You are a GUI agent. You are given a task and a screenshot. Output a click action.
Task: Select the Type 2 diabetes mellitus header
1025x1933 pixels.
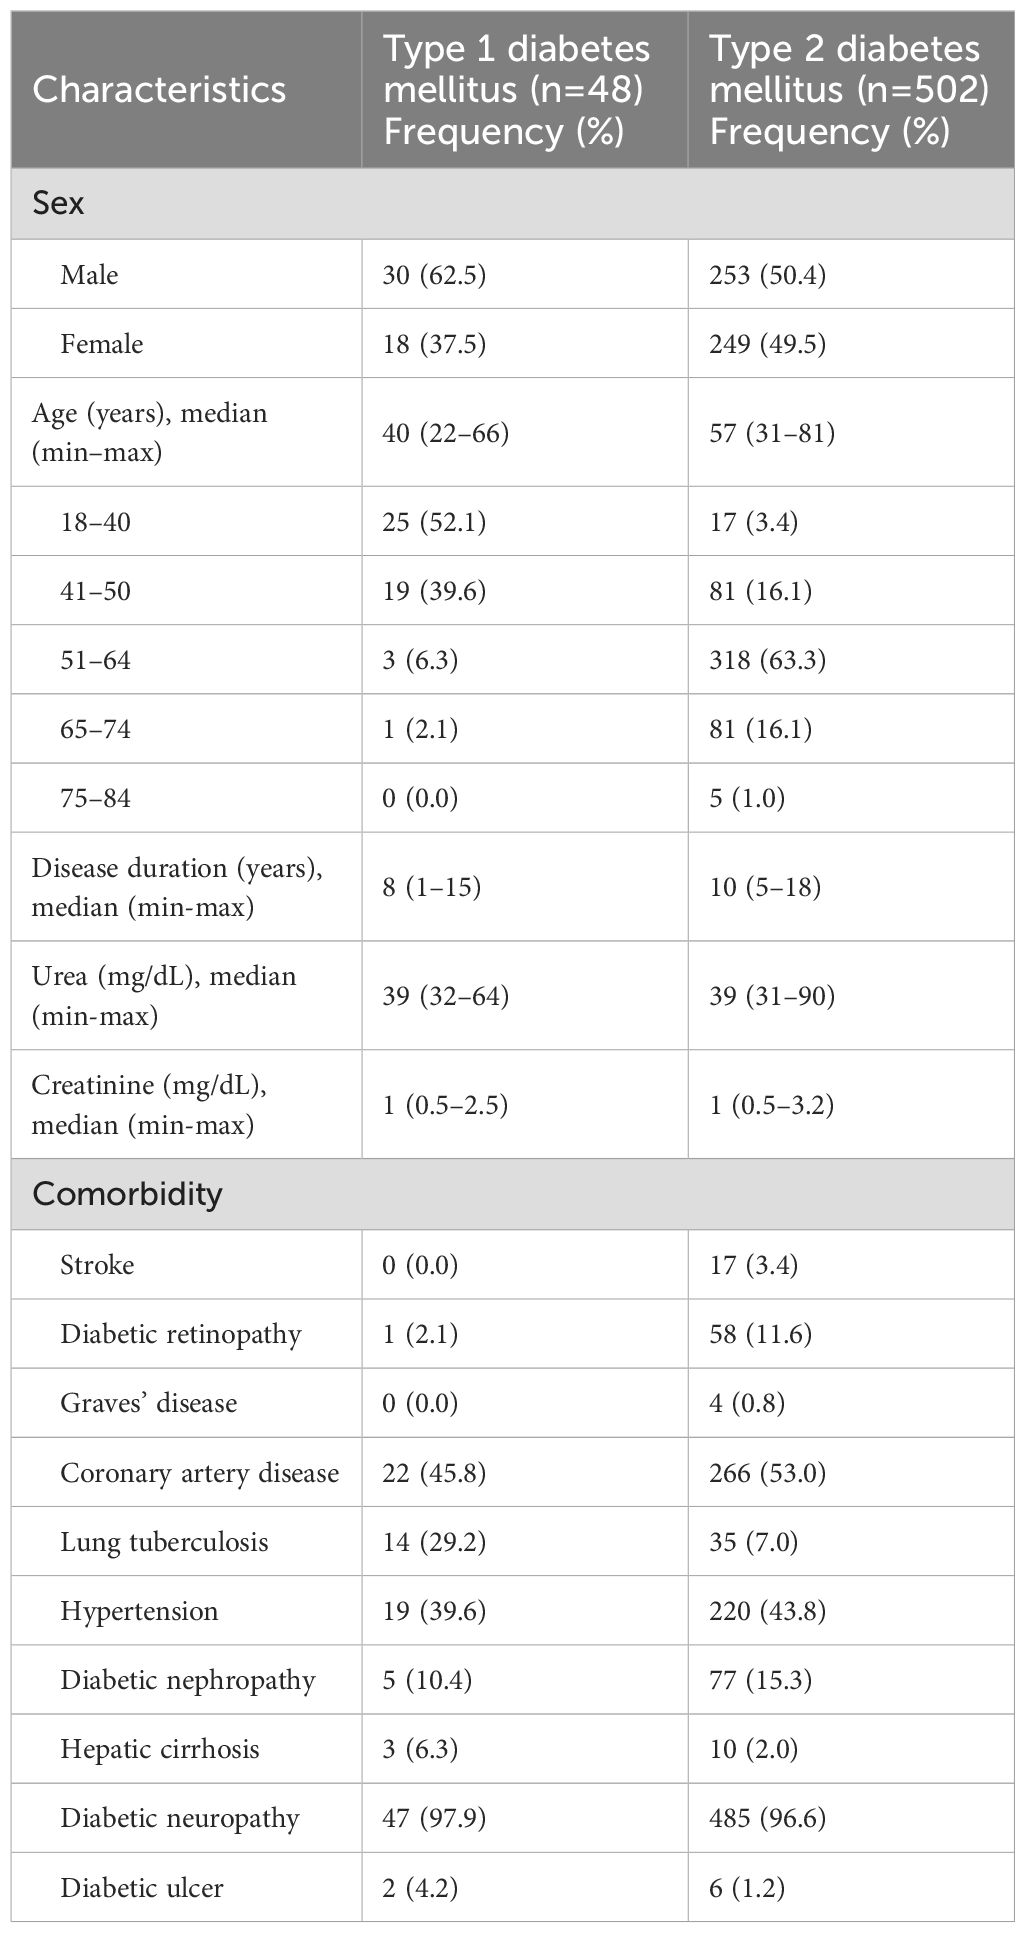coord(845,90)
